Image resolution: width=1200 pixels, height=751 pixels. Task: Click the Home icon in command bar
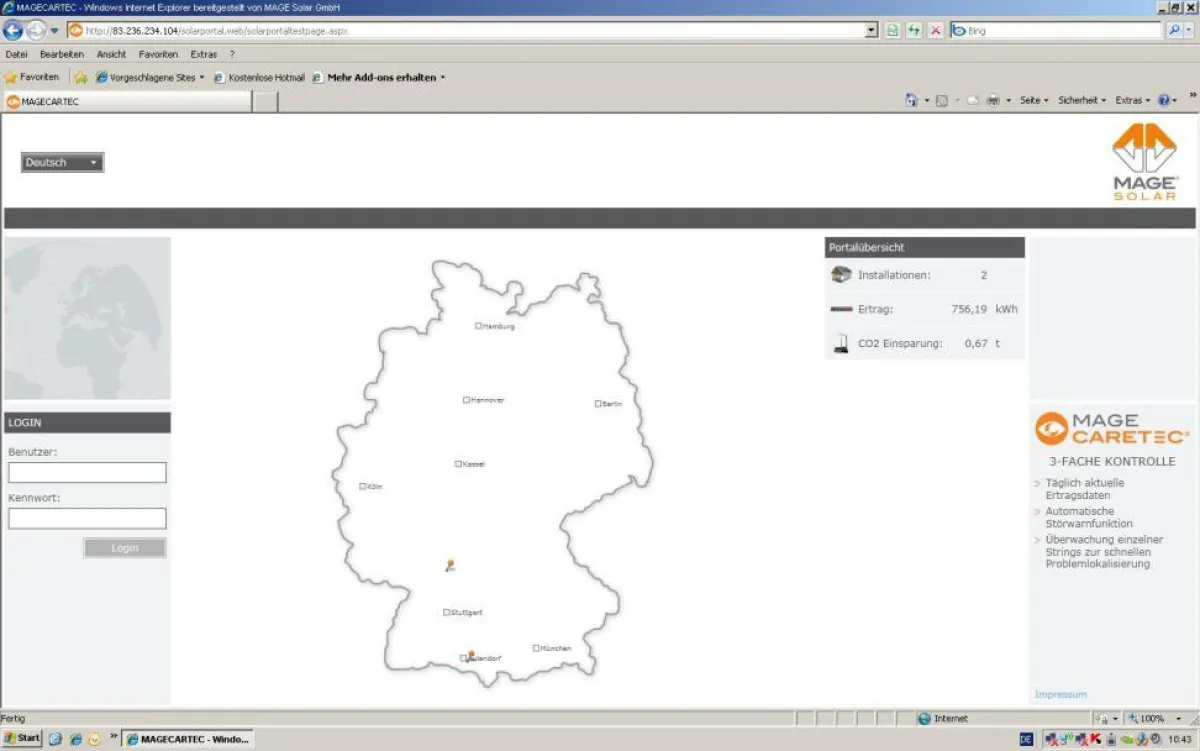click(911, 101)
